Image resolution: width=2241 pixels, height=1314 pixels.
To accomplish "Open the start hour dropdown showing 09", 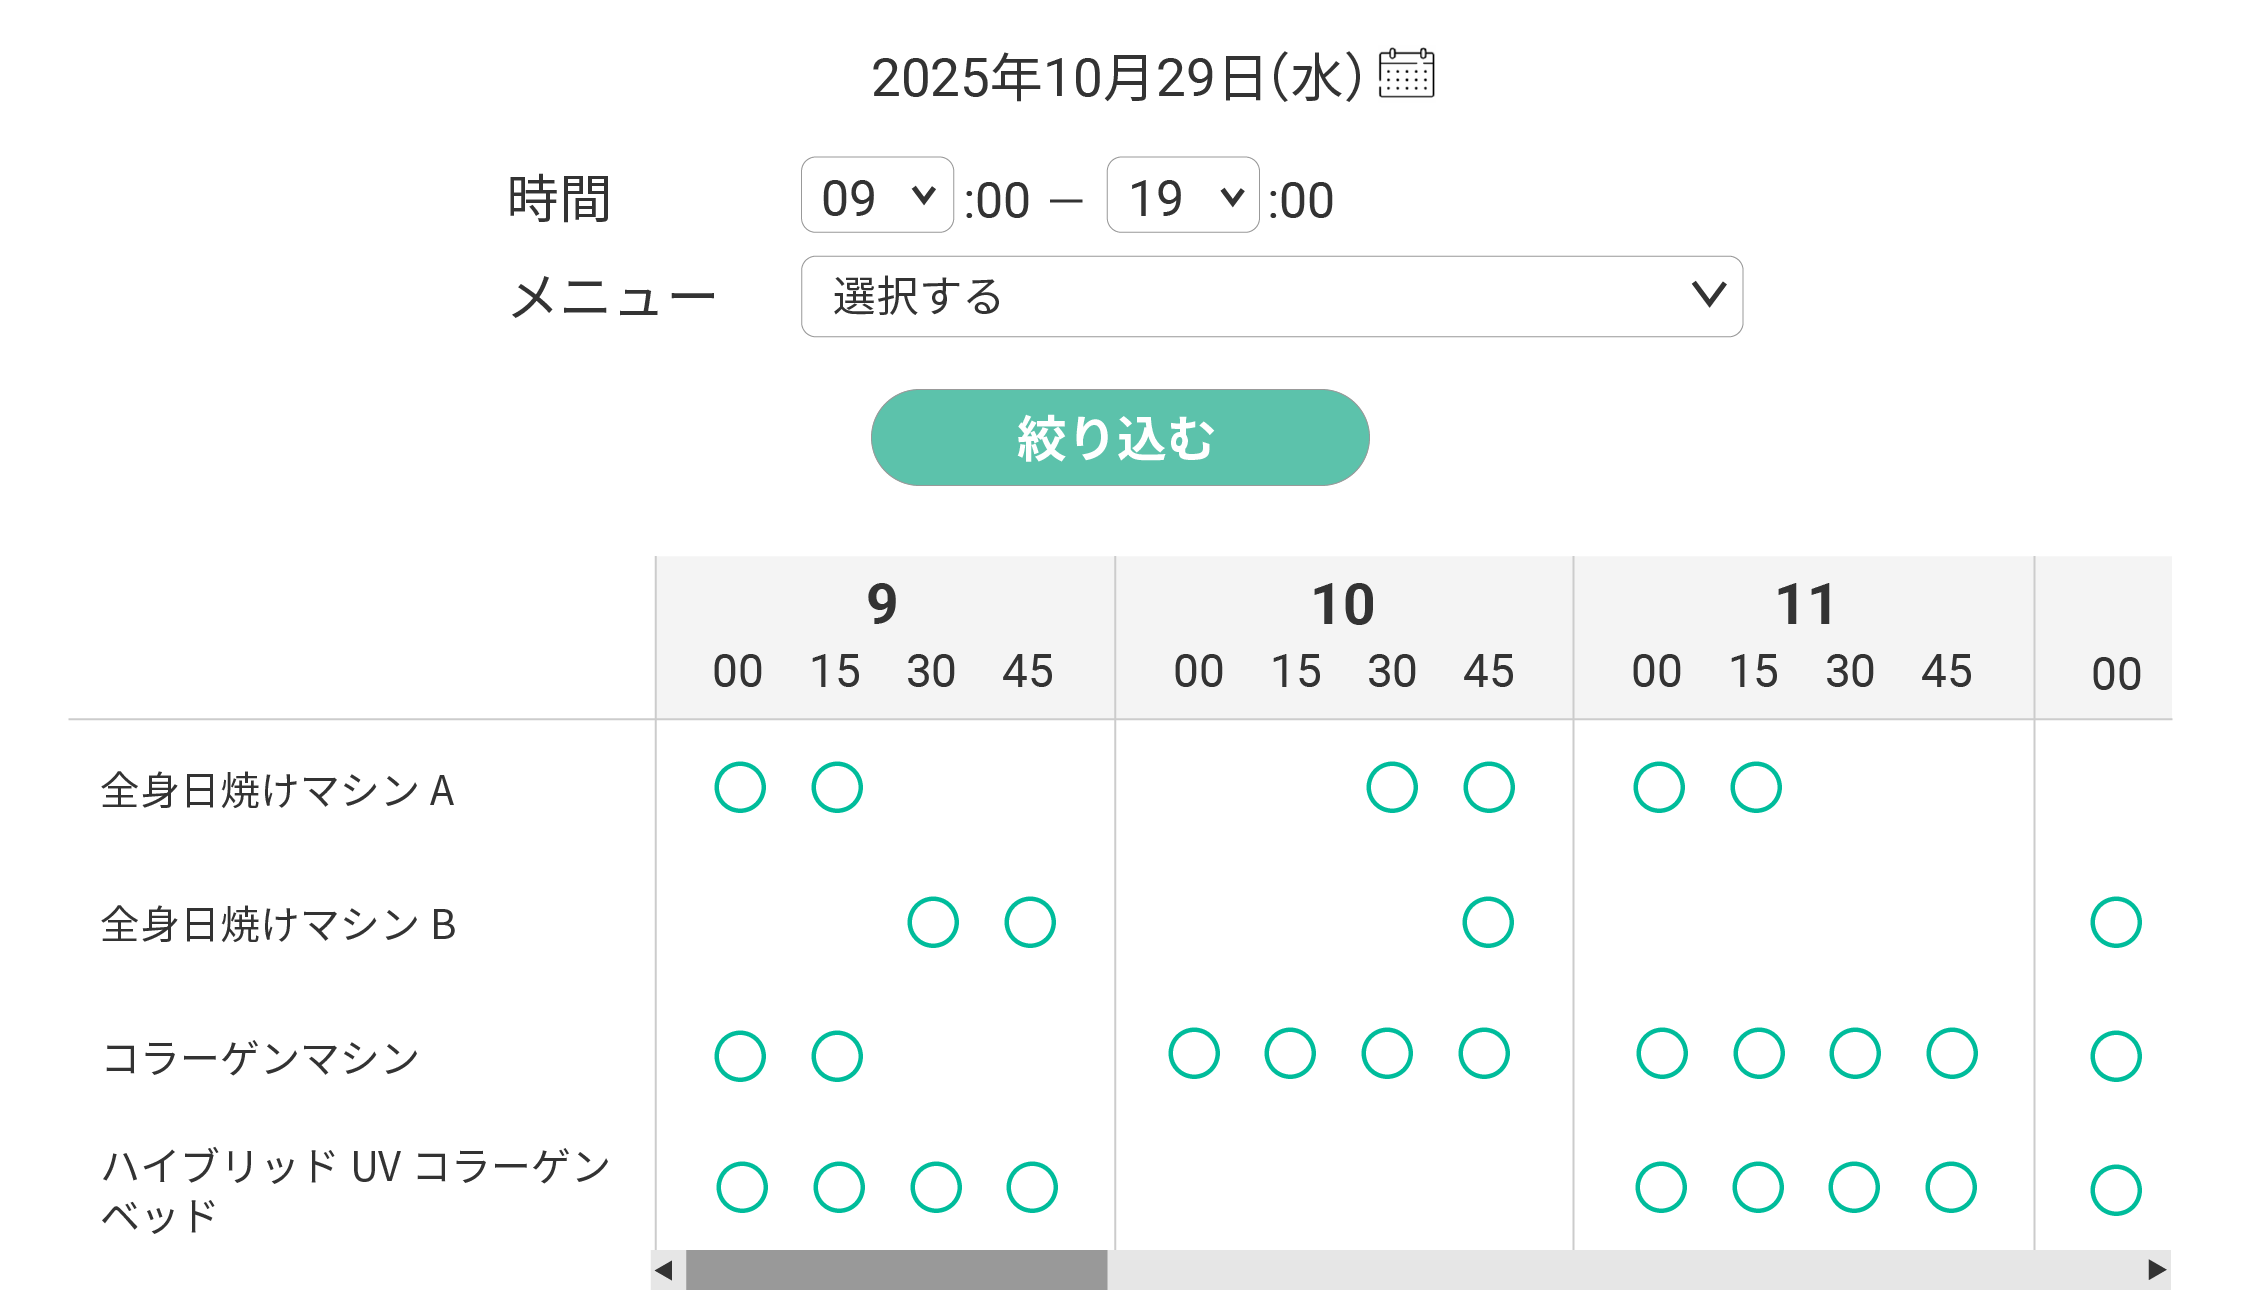I will [x=876, y=196].
